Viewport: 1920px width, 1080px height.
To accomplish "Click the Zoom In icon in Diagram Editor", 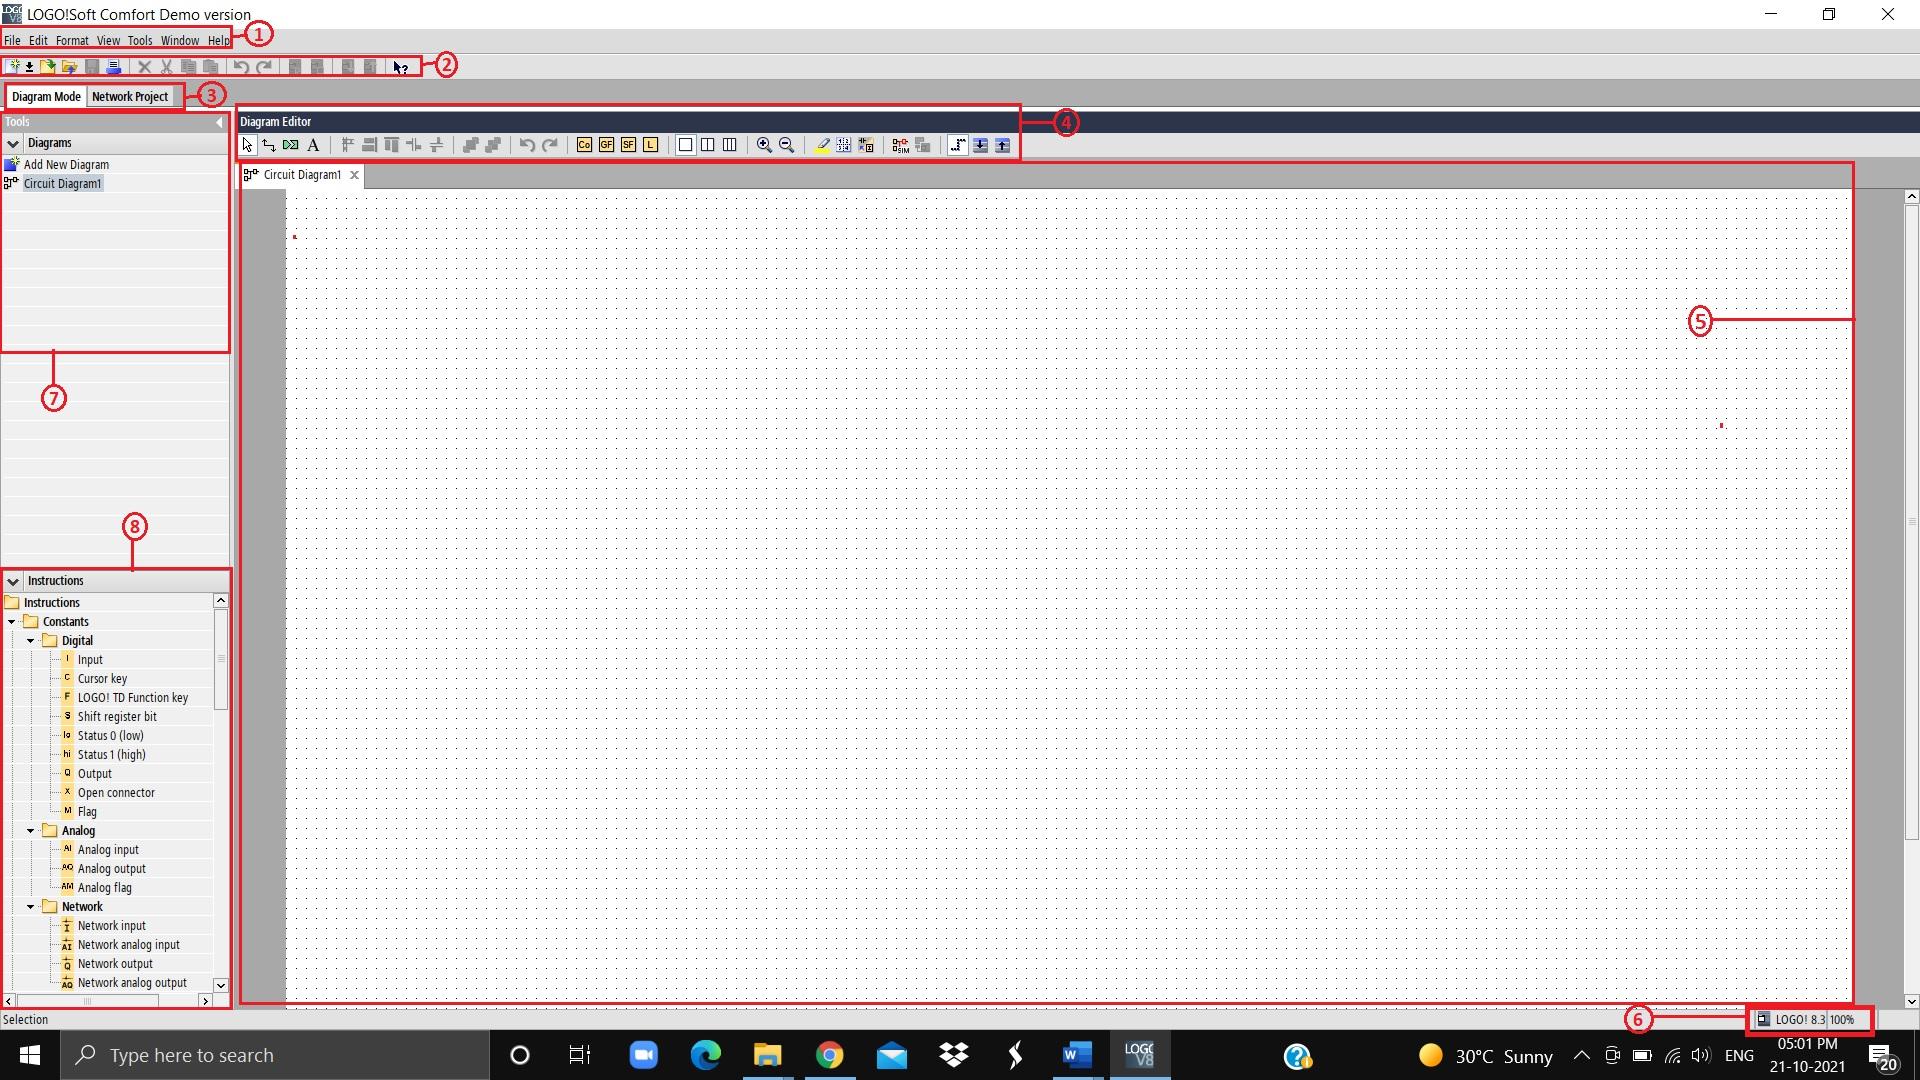I will (x=765, y=145).
